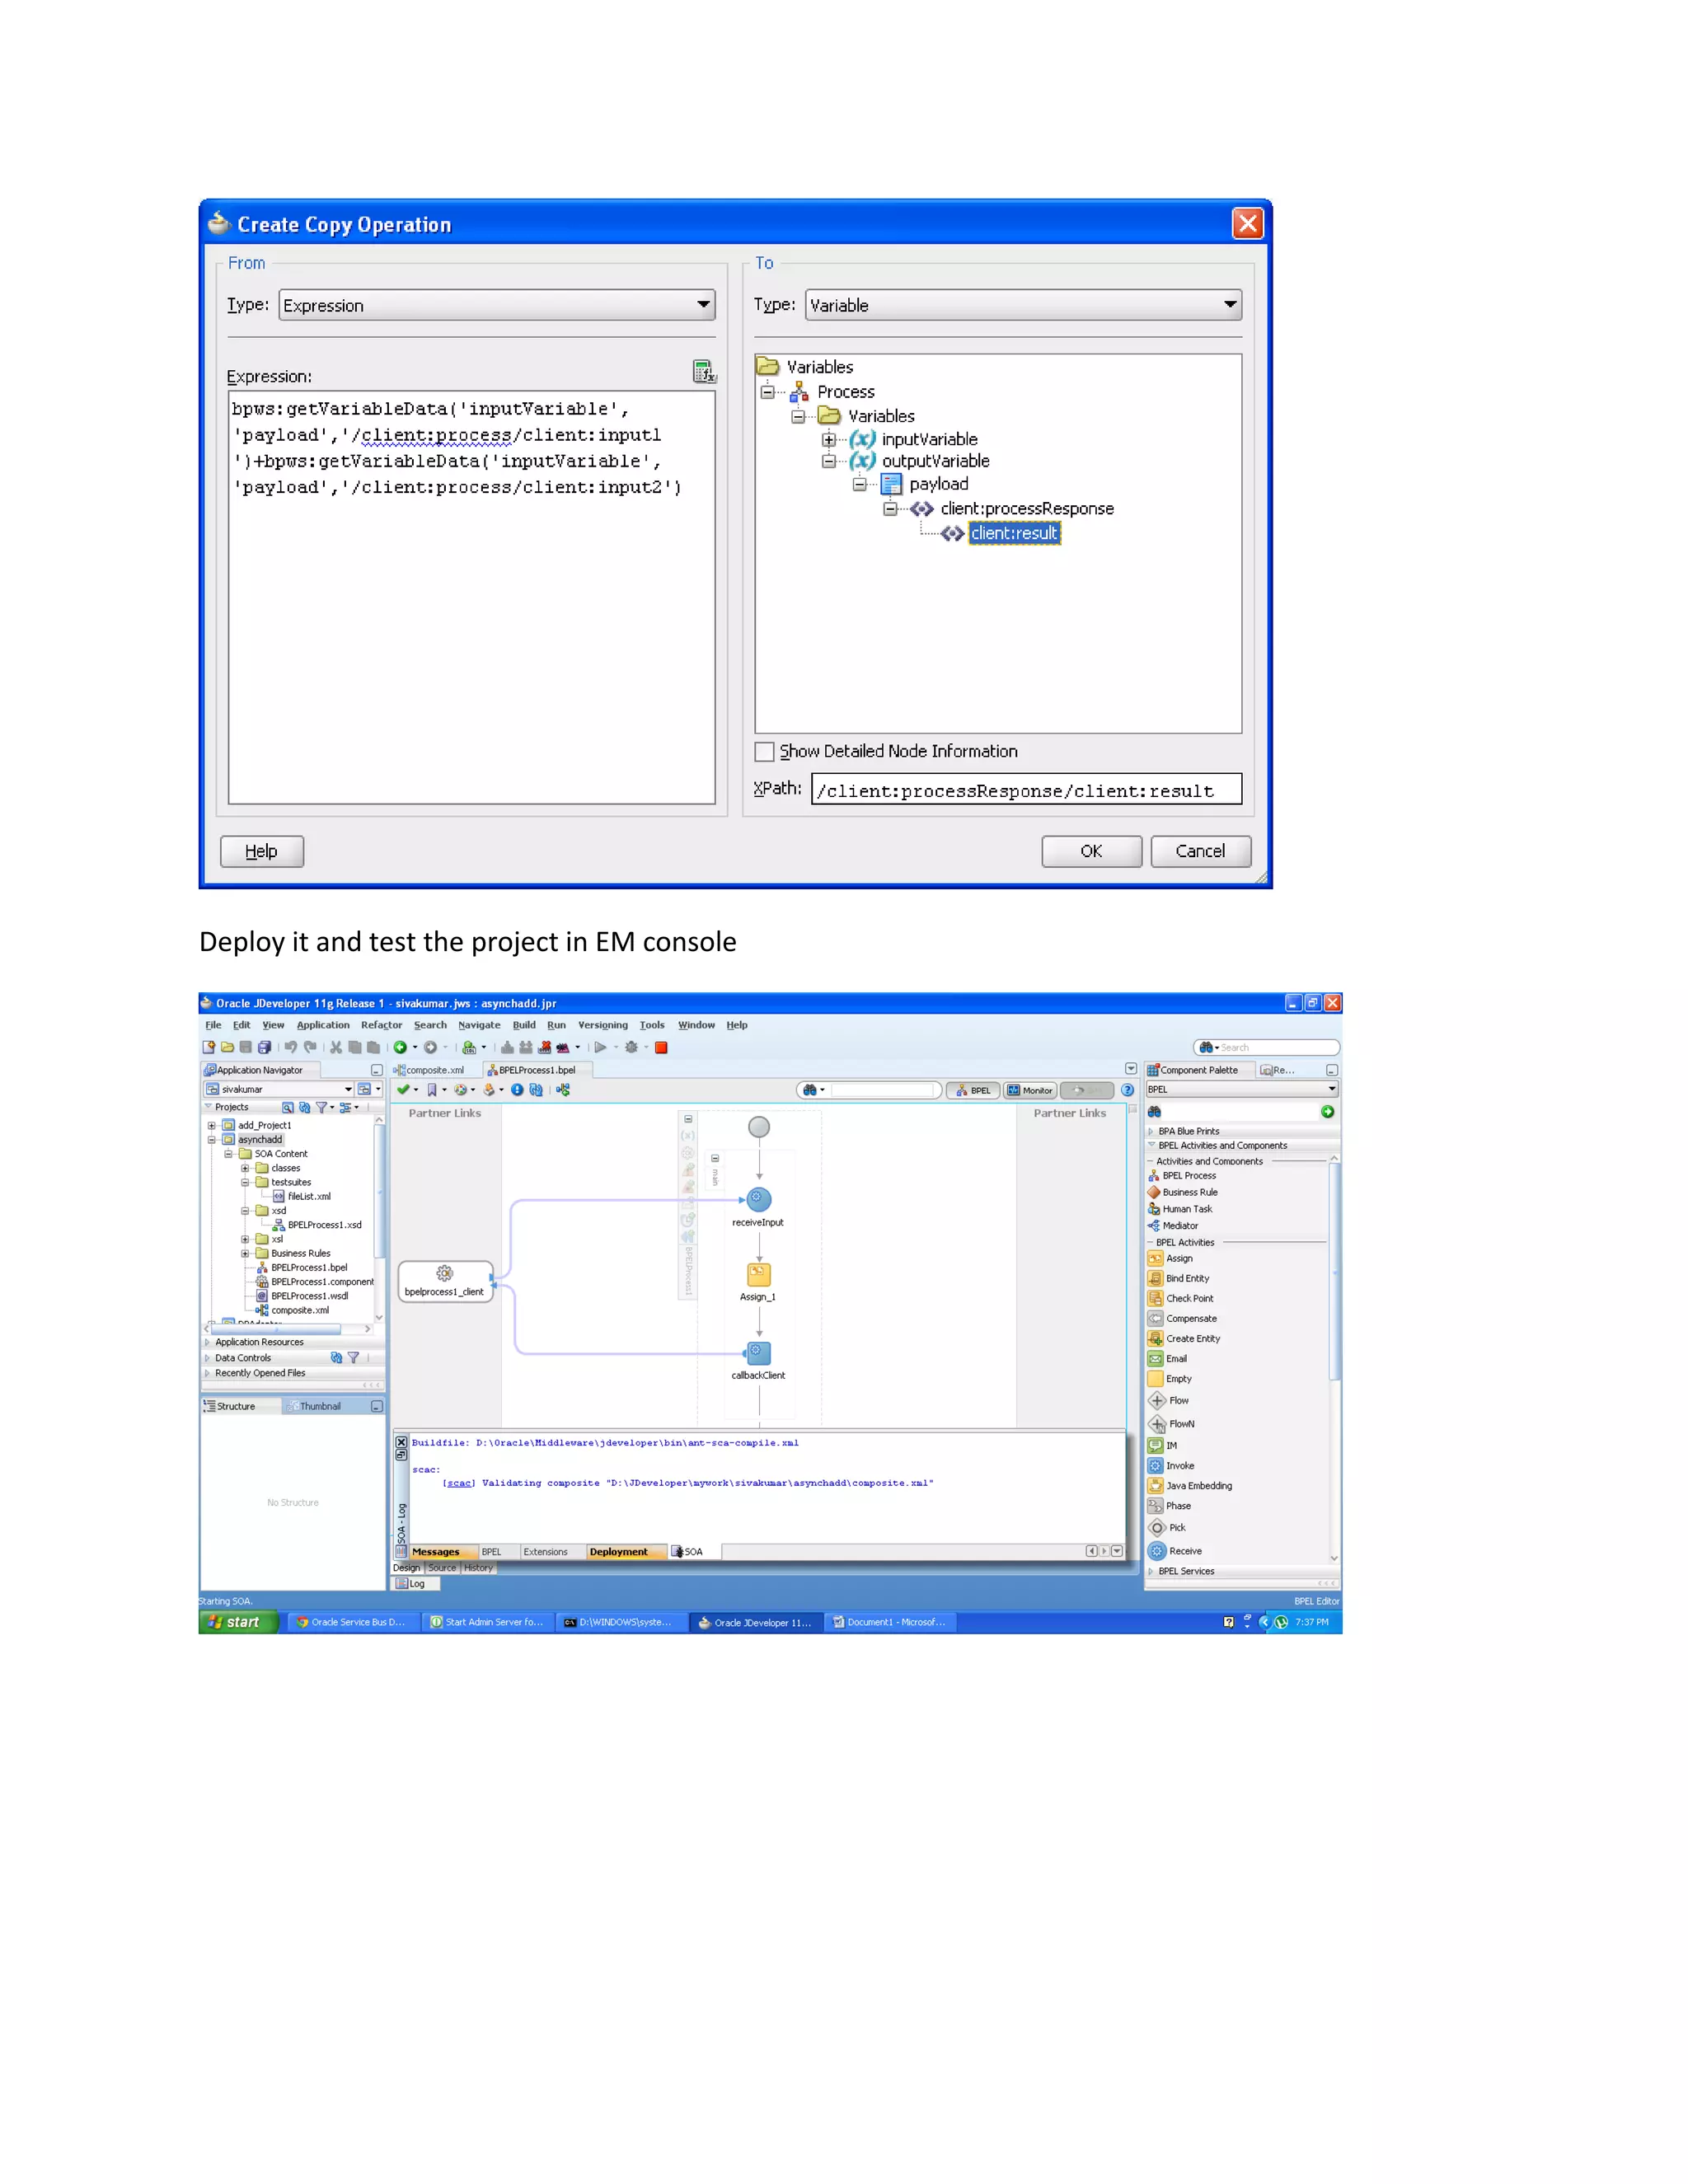The height and width of the screenshot is (2184, 1688).
Task: Open the Refactor menu in JDeveloper
Action: pos(381,1025)
